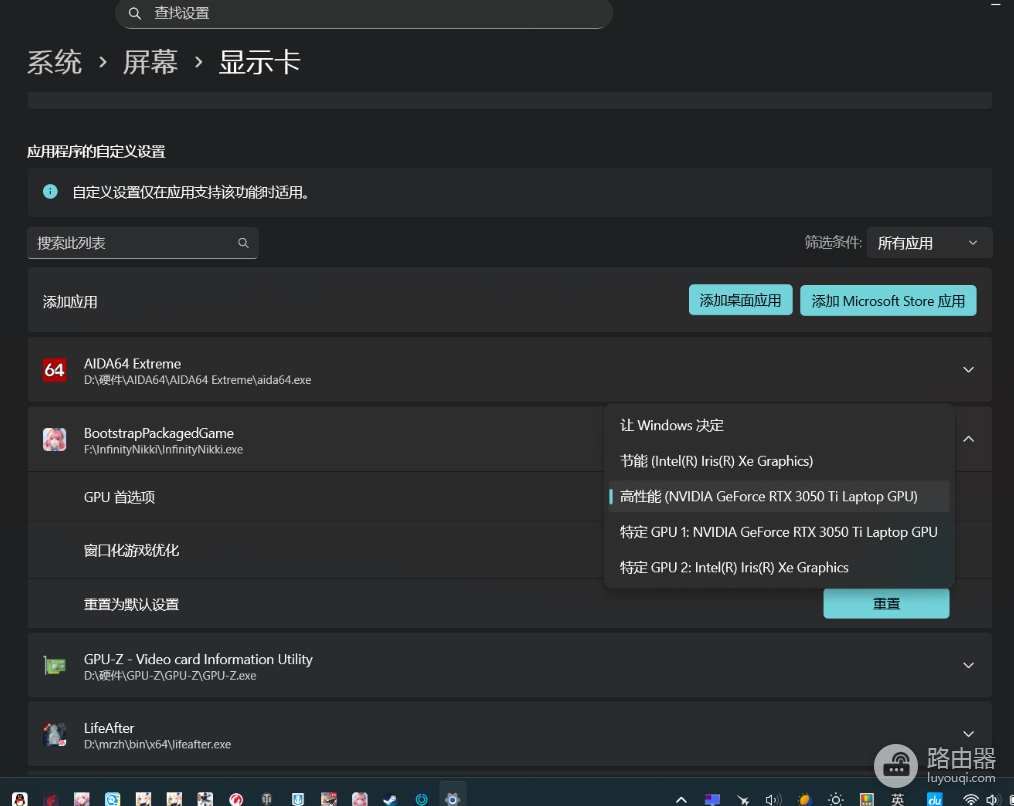The width and height of the screenshot is (1014, 806).
Task: Click the D:\mrzh\bin\x64\lifeafter.exe path text
Action: 157,745
